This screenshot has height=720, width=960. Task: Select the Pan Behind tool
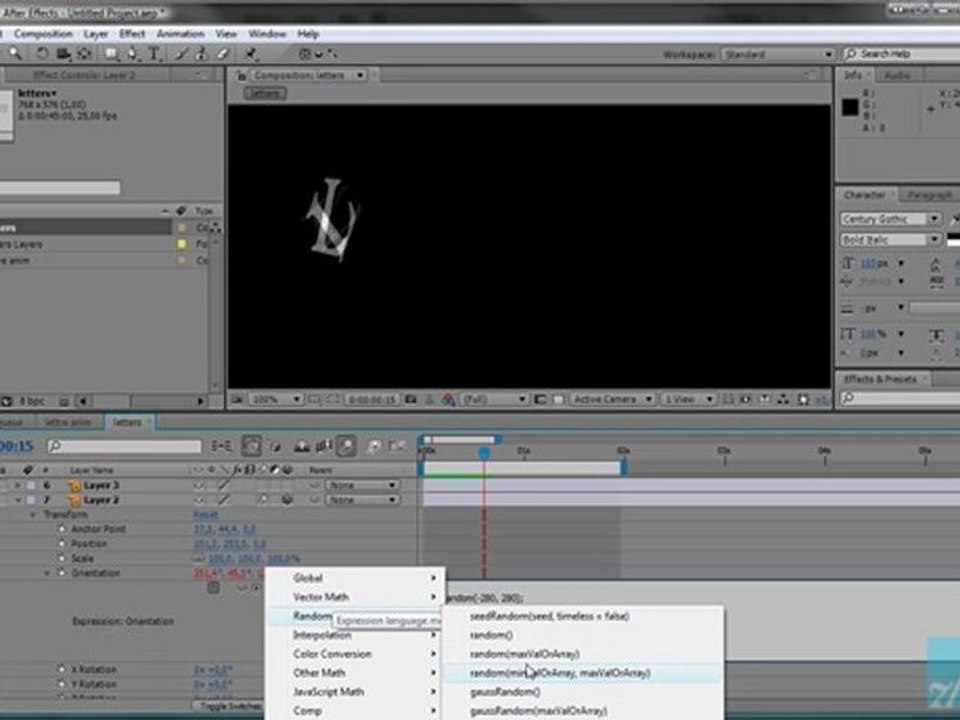84,54
